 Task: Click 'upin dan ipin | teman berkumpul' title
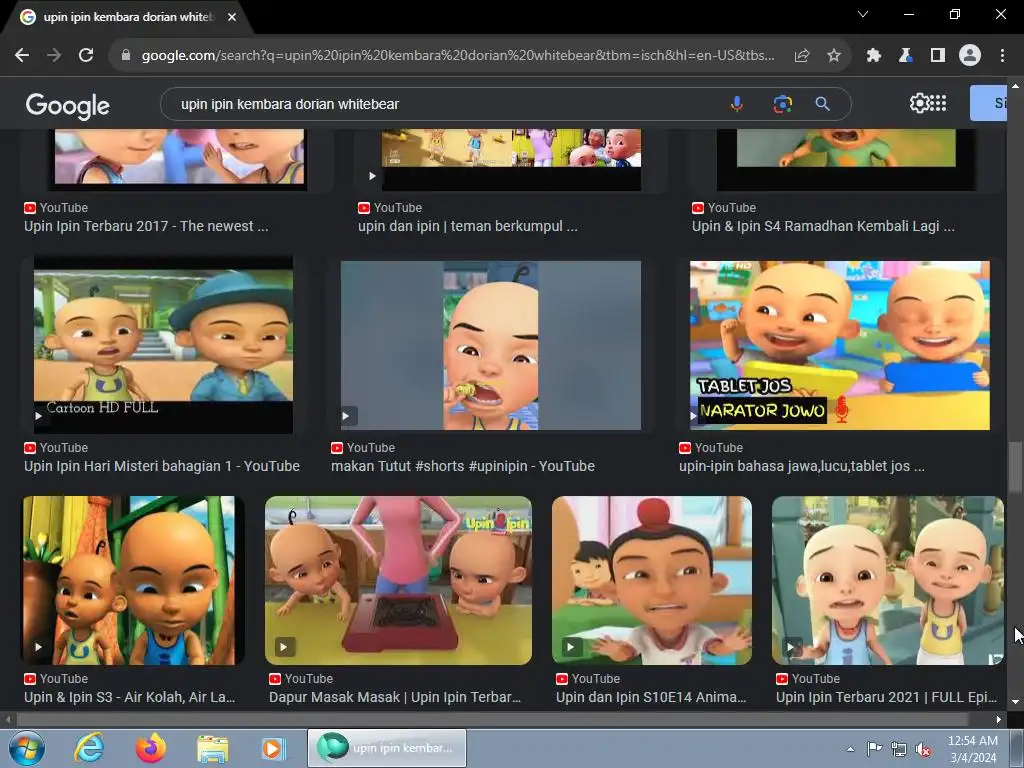click(468, 226)
